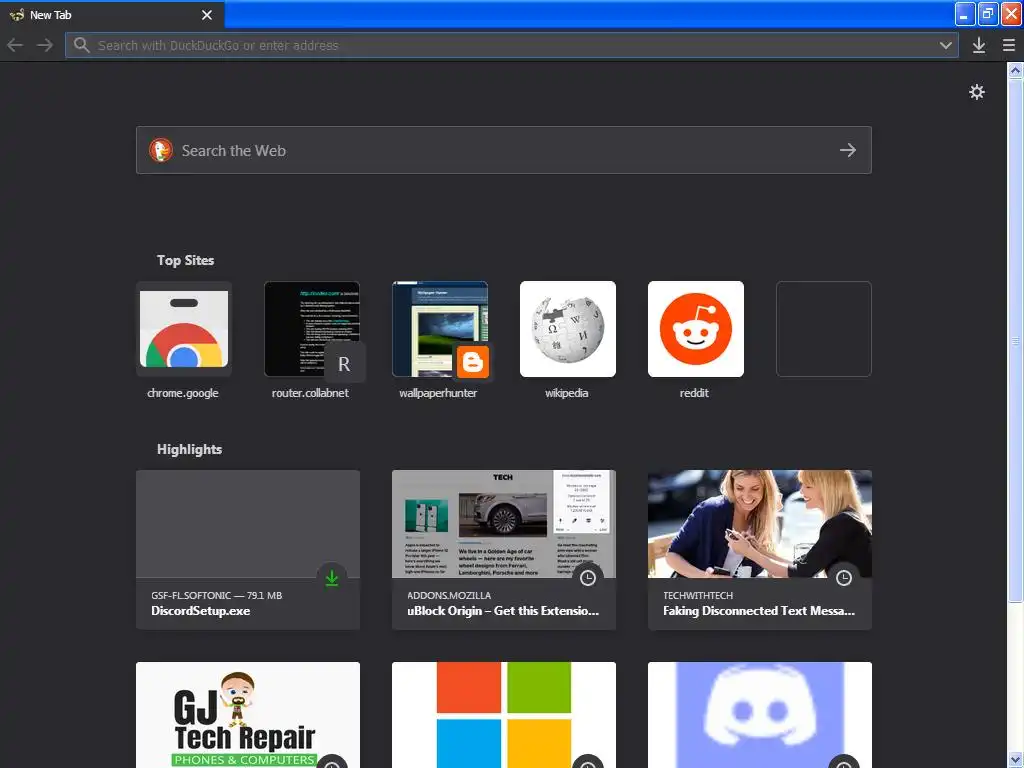Open the DiscordSetup.exe download highlight
The width and height of the screenshot is (1024, 768).
[248, 550]
